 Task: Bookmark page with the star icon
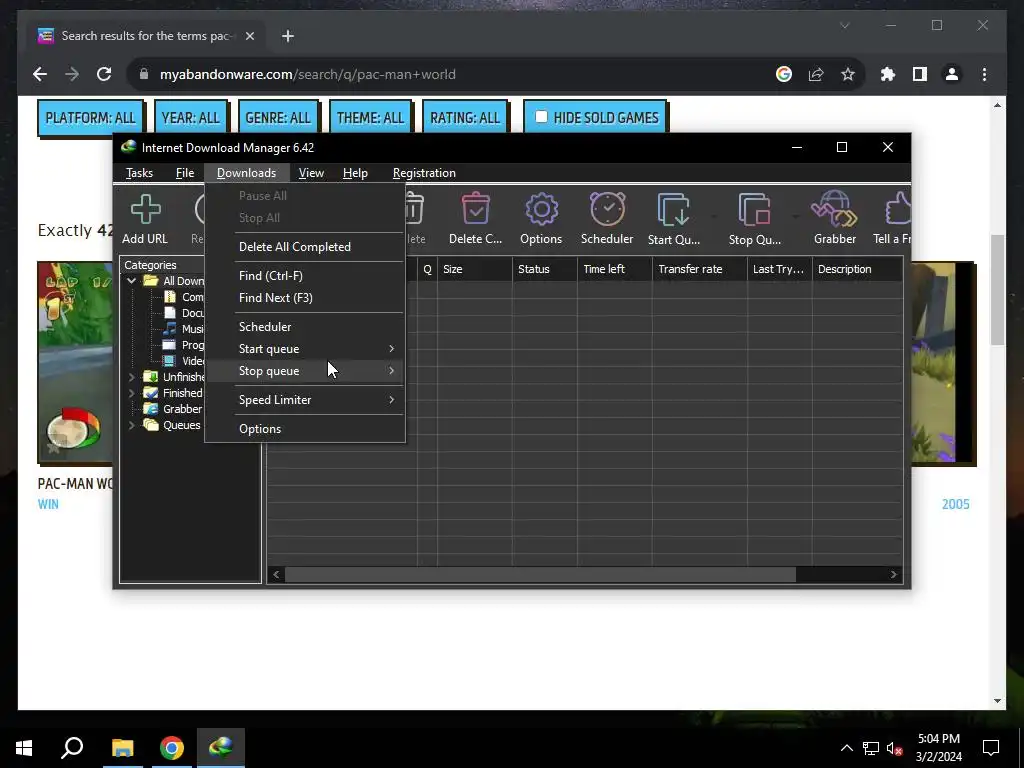[848, 74]
